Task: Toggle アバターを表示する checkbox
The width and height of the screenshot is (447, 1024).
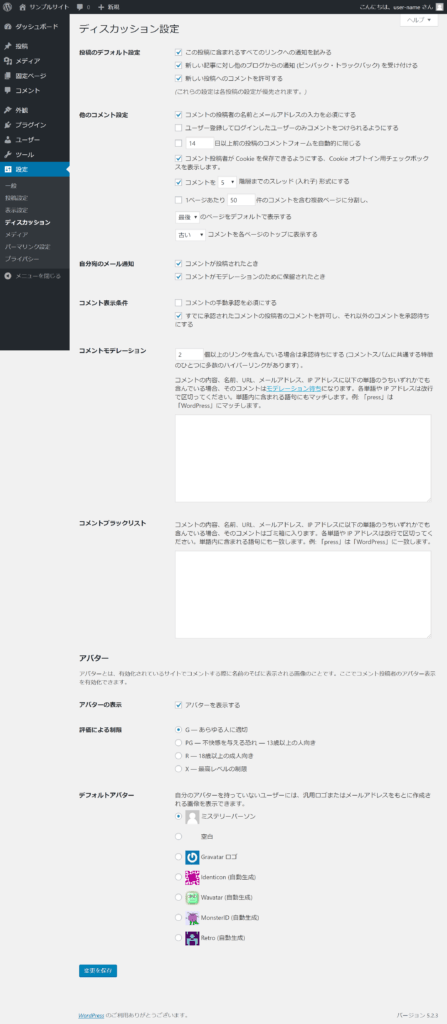Action: pos(178,705)
